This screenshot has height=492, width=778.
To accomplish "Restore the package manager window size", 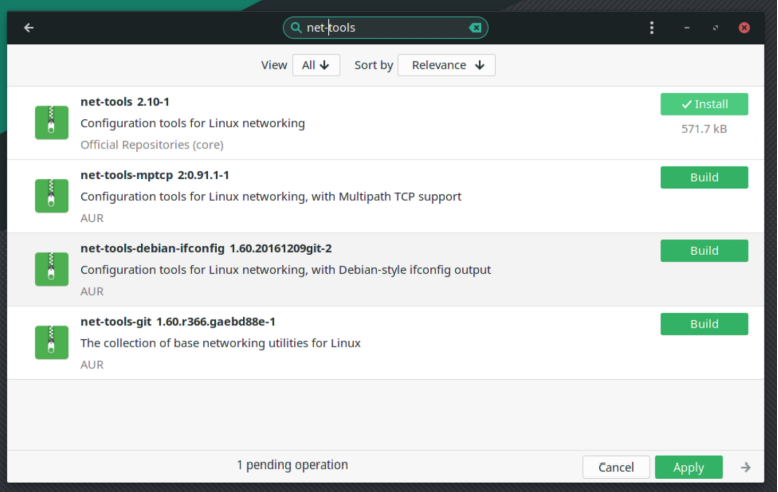I will click(x=715, y=28).
